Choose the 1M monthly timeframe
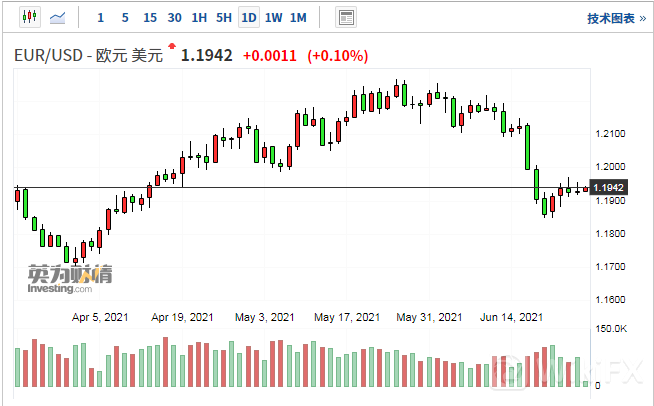Screen dimensions: 654x406 pos(298,18)
